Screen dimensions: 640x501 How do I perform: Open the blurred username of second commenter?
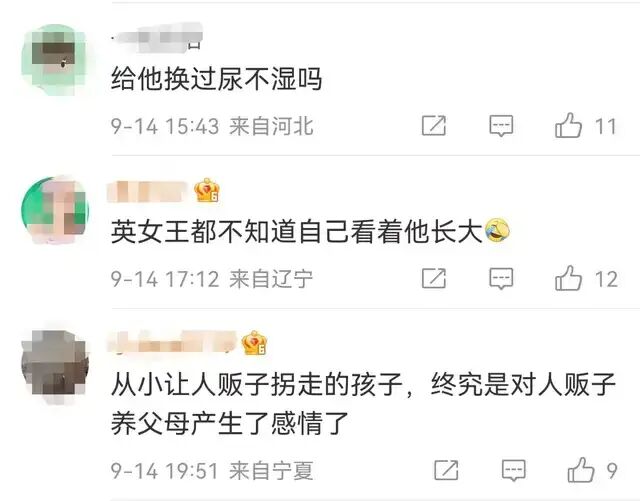[149, 191]
